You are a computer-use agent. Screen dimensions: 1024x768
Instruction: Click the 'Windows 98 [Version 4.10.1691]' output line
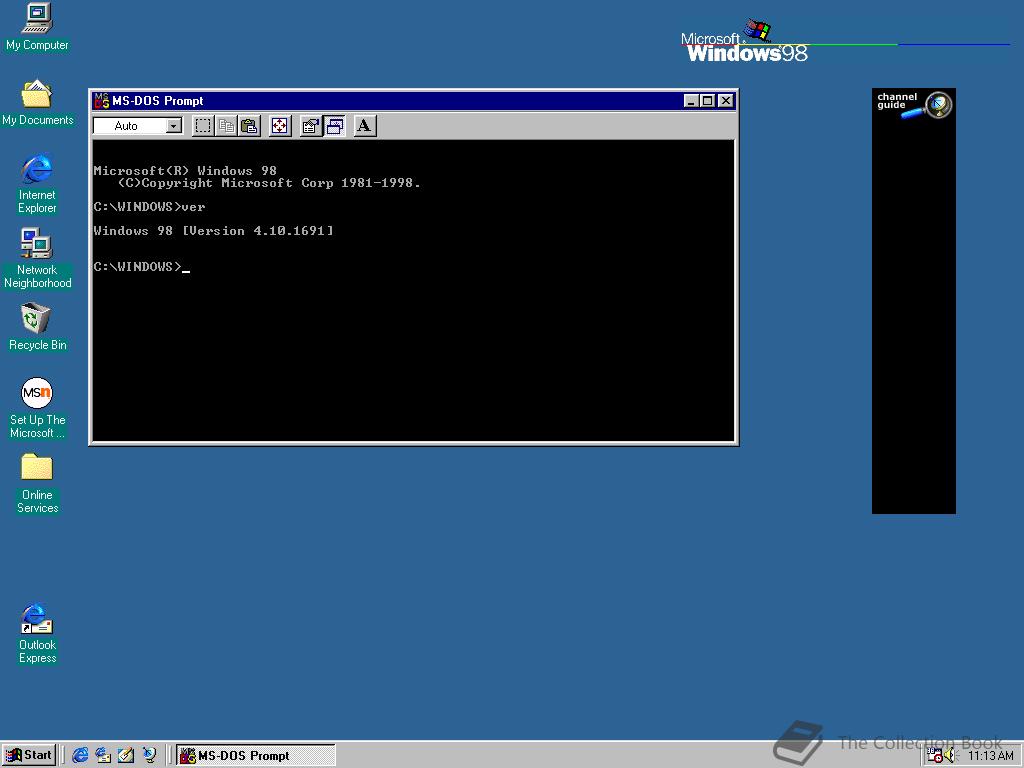pyautogui.click(x=214, y=231)
